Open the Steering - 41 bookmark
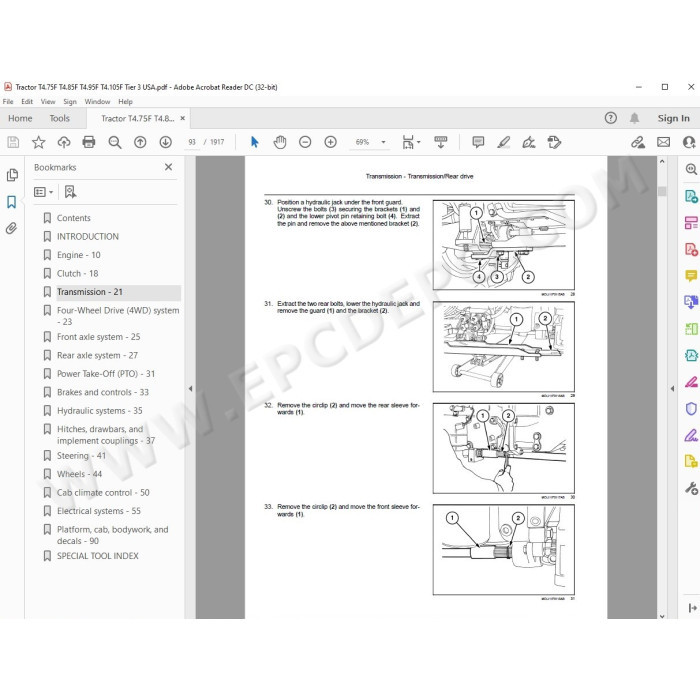 click(x=81, y=456)
